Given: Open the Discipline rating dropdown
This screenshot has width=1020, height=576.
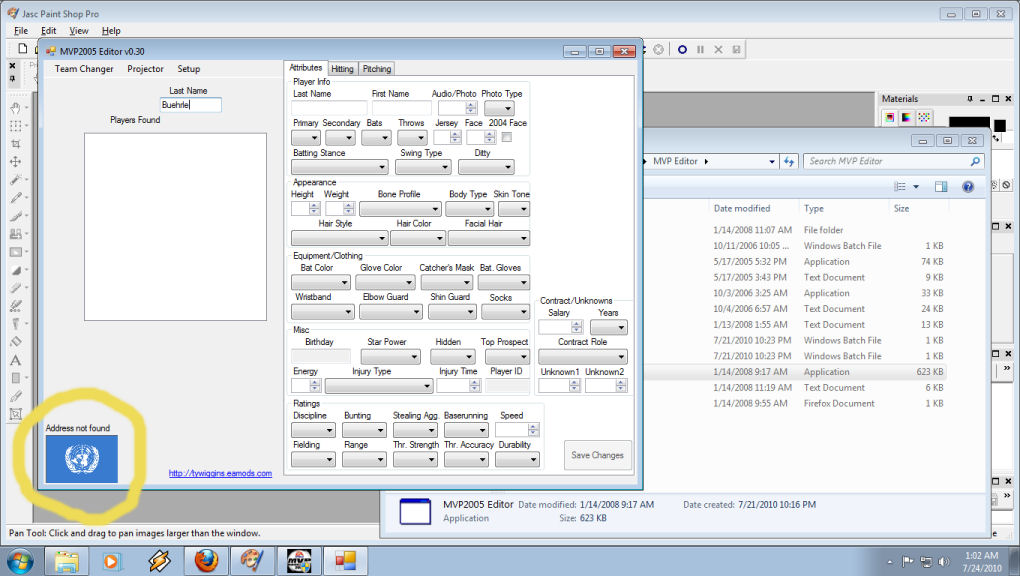Looking at the screenshot, I should coord(313,430).
